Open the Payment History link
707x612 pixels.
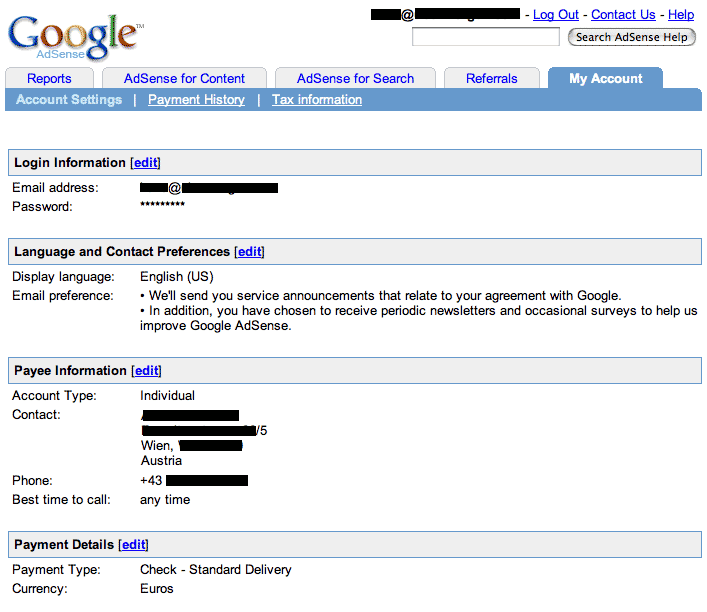[196, 100]
